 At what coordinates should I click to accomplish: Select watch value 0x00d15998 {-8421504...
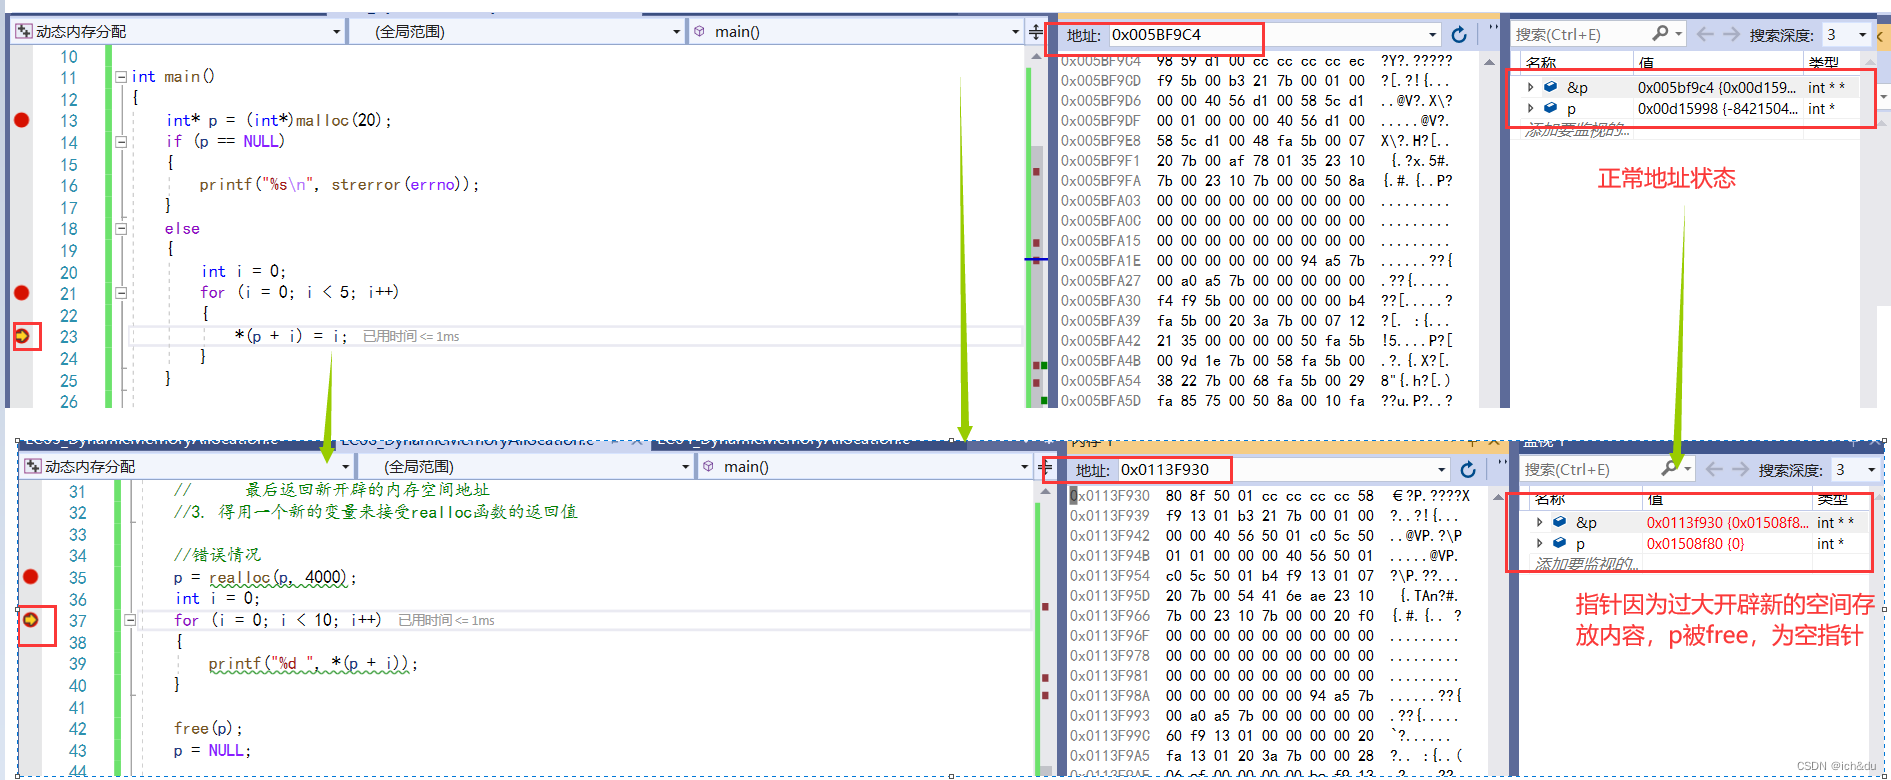(1716, 109)
